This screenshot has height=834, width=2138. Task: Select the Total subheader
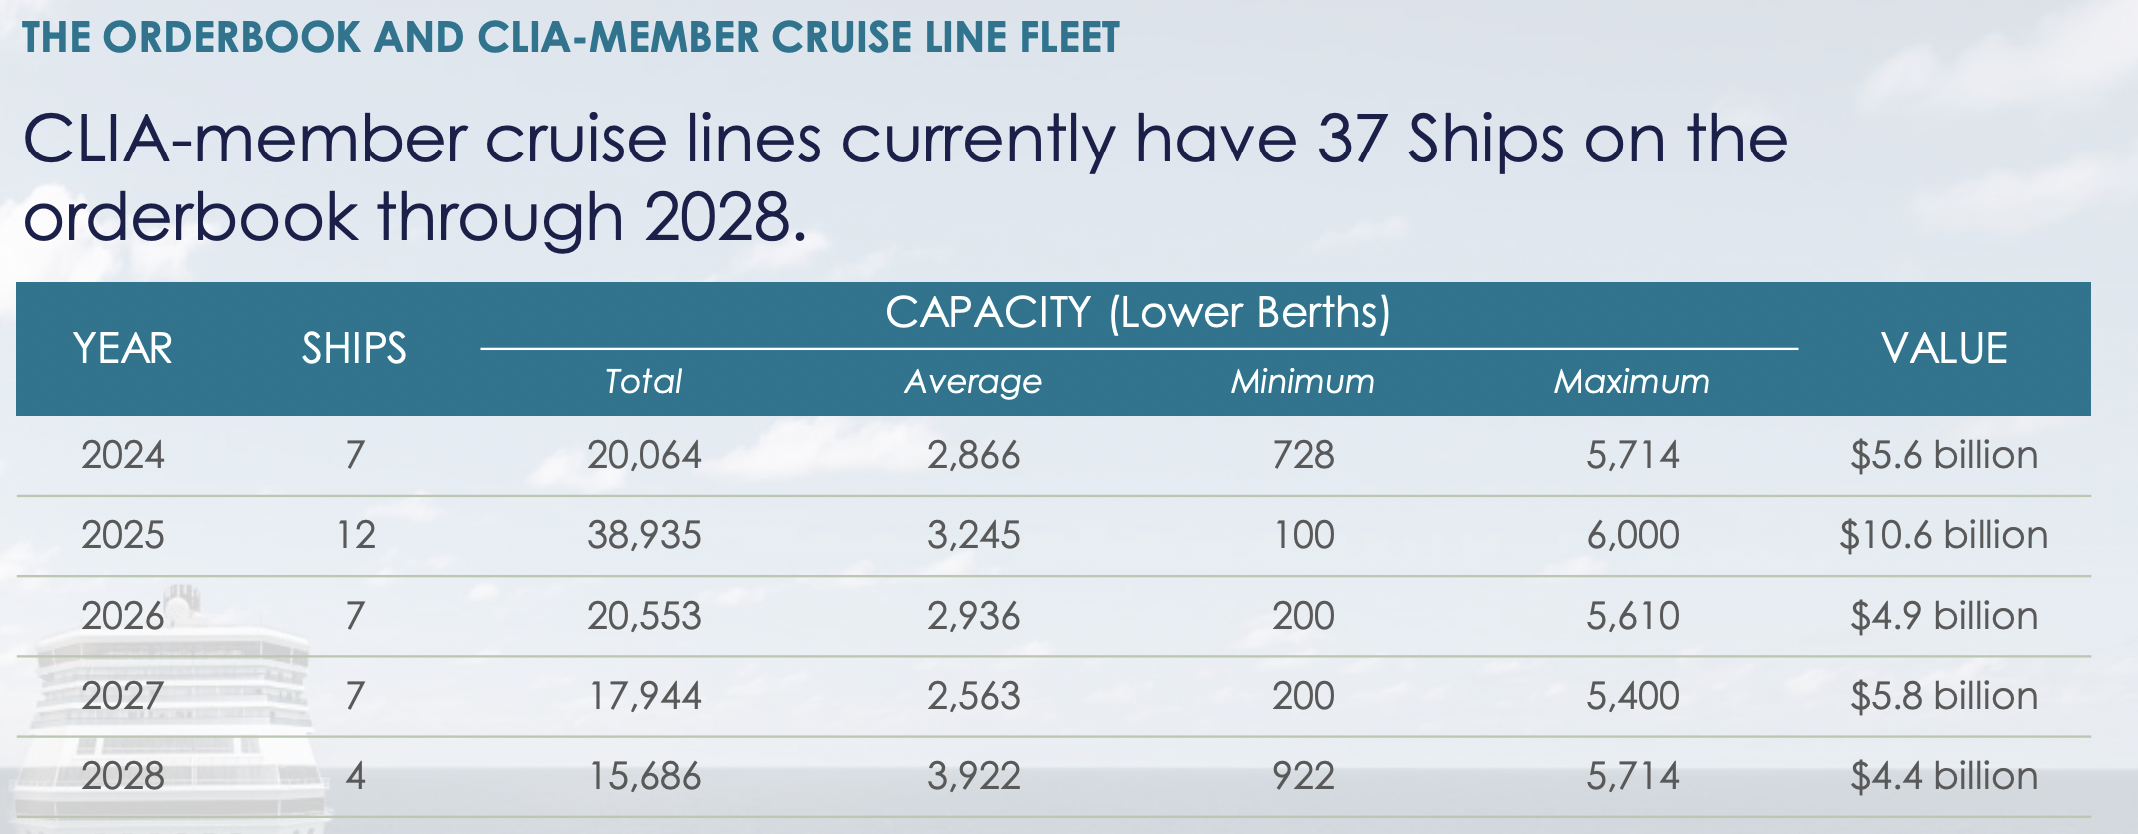(643, 382)
